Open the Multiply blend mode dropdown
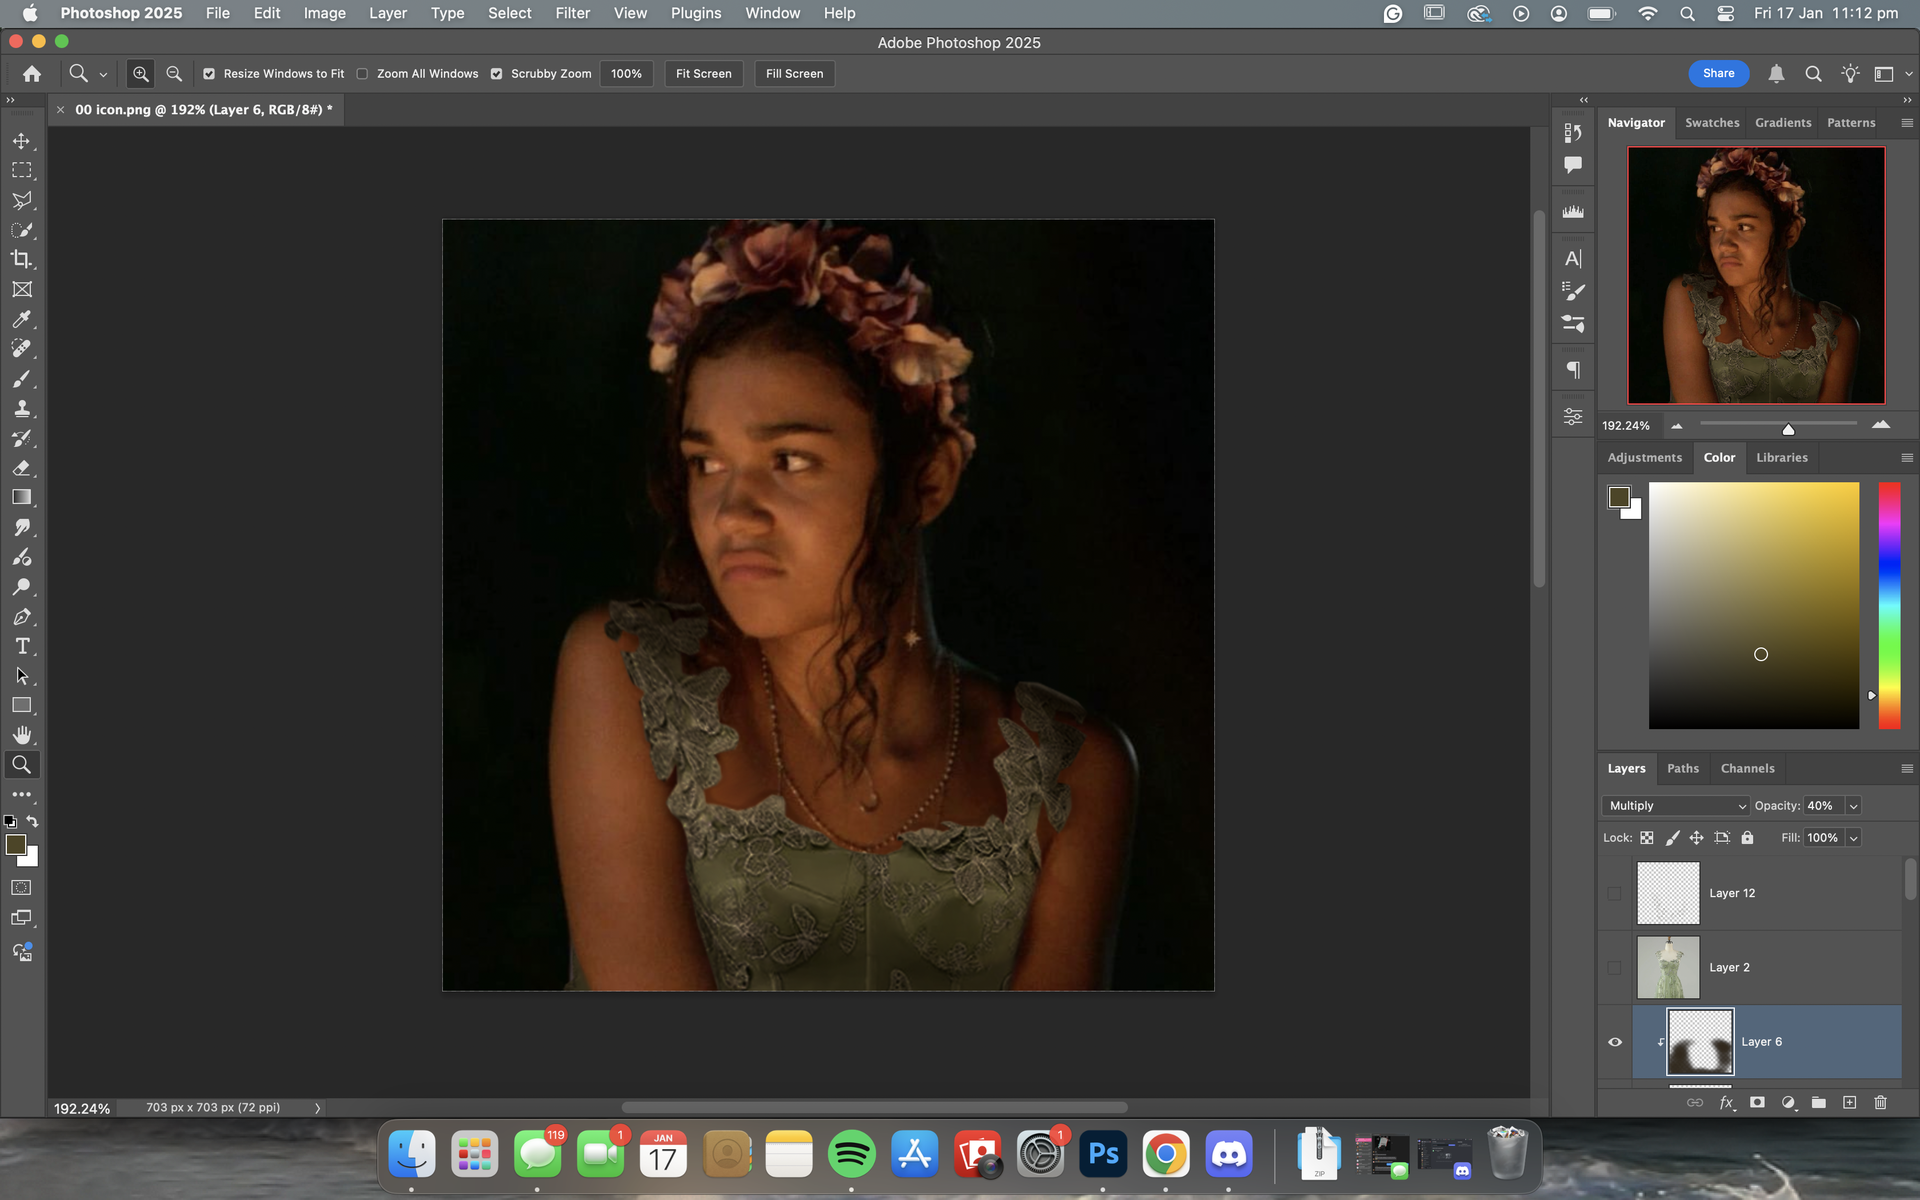 1676,806
